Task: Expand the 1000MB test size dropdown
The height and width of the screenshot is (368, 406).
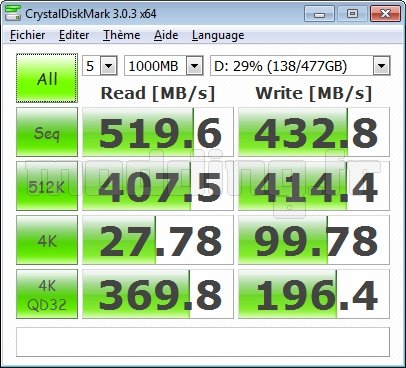Action: (195, 66)
